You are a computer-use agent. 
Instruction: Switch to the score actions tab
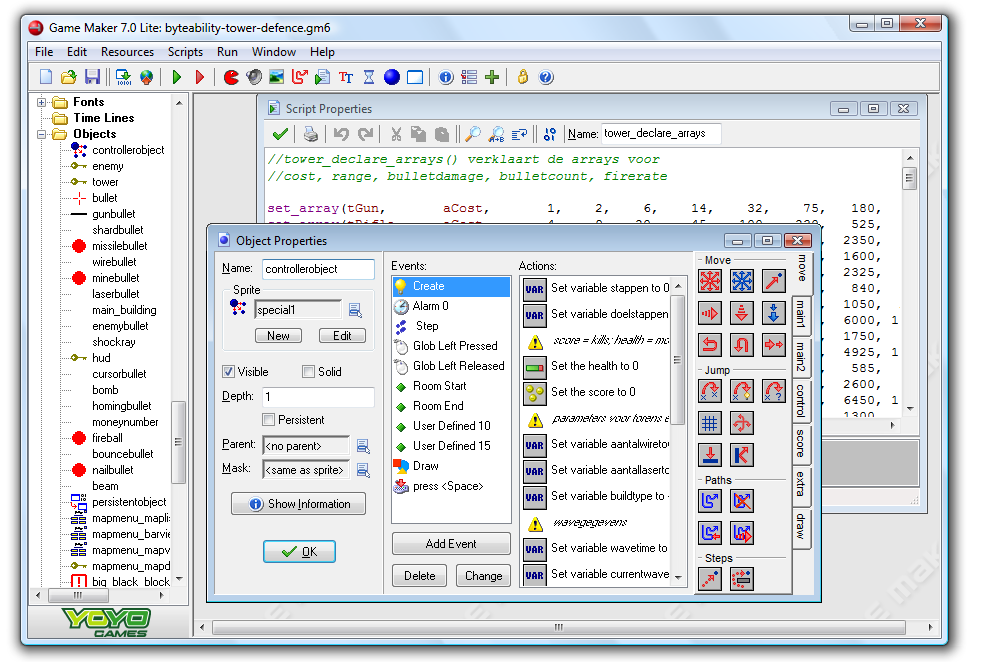[x=801, y=443]
